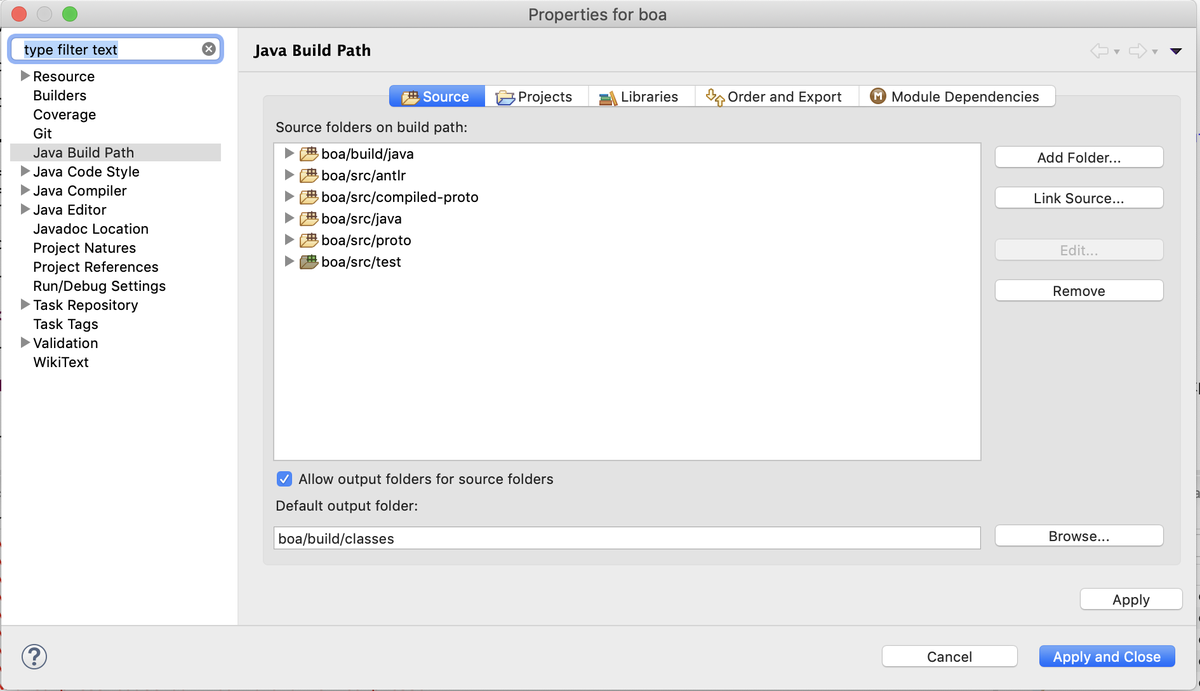This screenshot has width=1200, height=691.
Task: Uncheck Allow output folders for source folders
Action: coord(284,479)
